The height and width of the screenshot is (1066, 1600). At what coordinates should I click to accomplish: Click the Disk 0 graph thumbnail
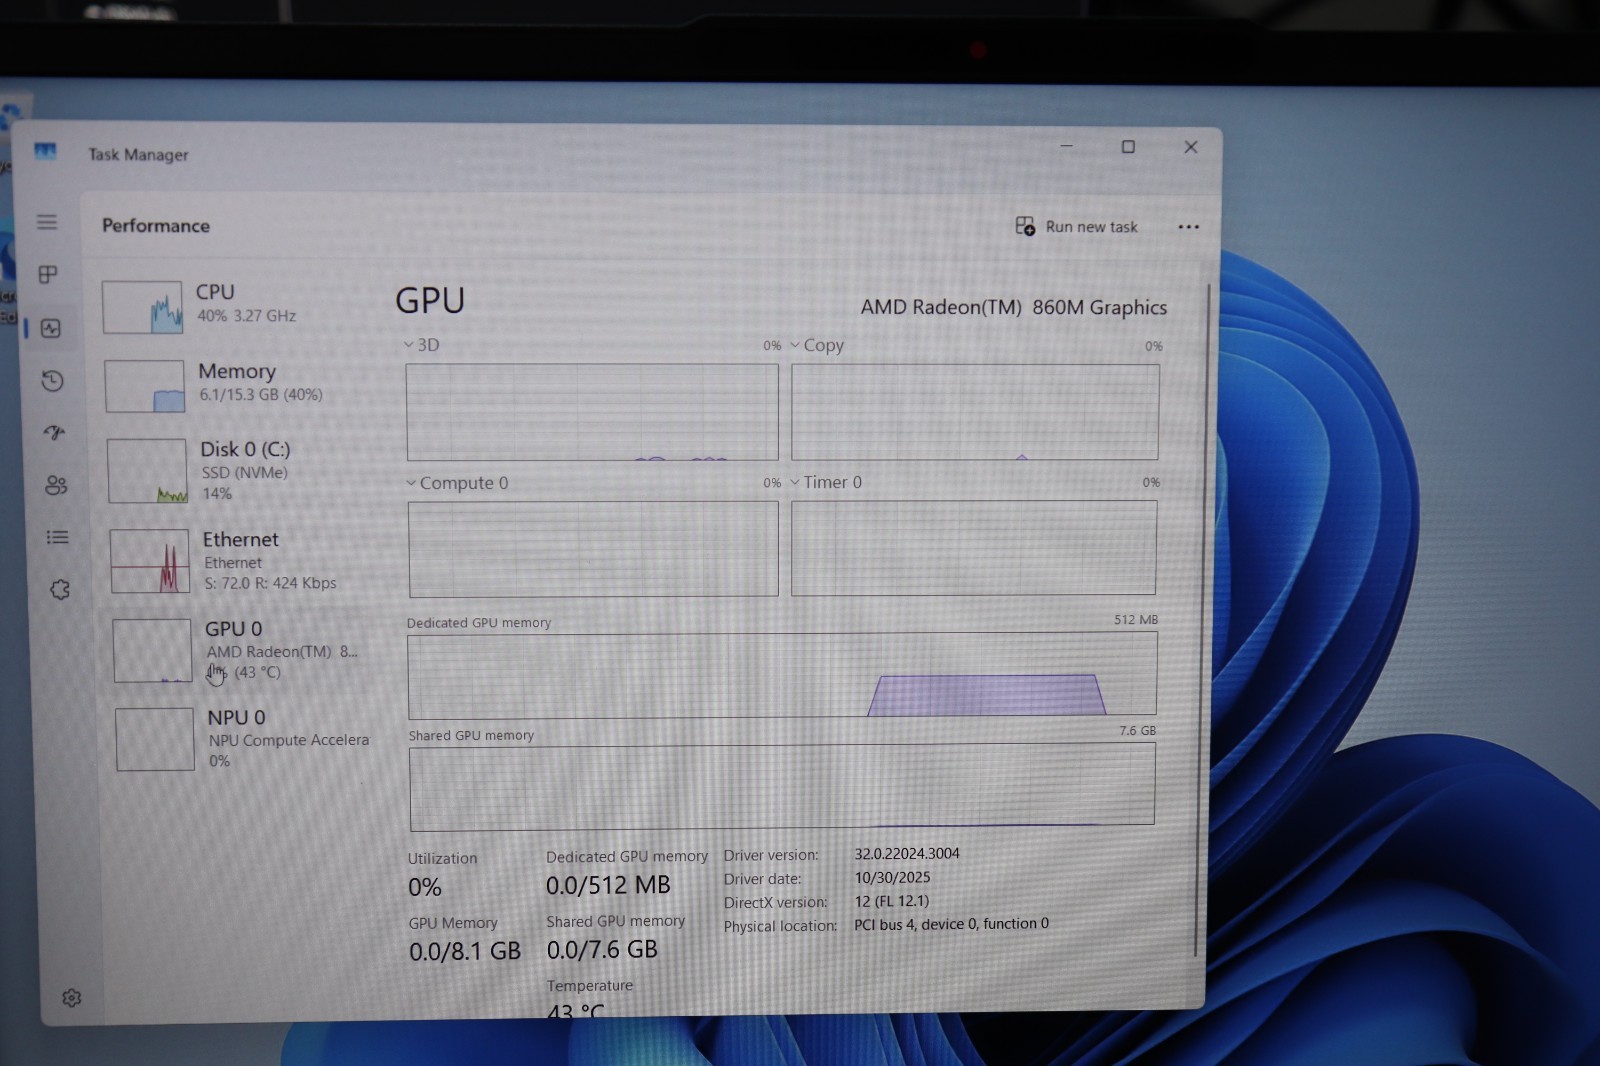coord(148,471)
